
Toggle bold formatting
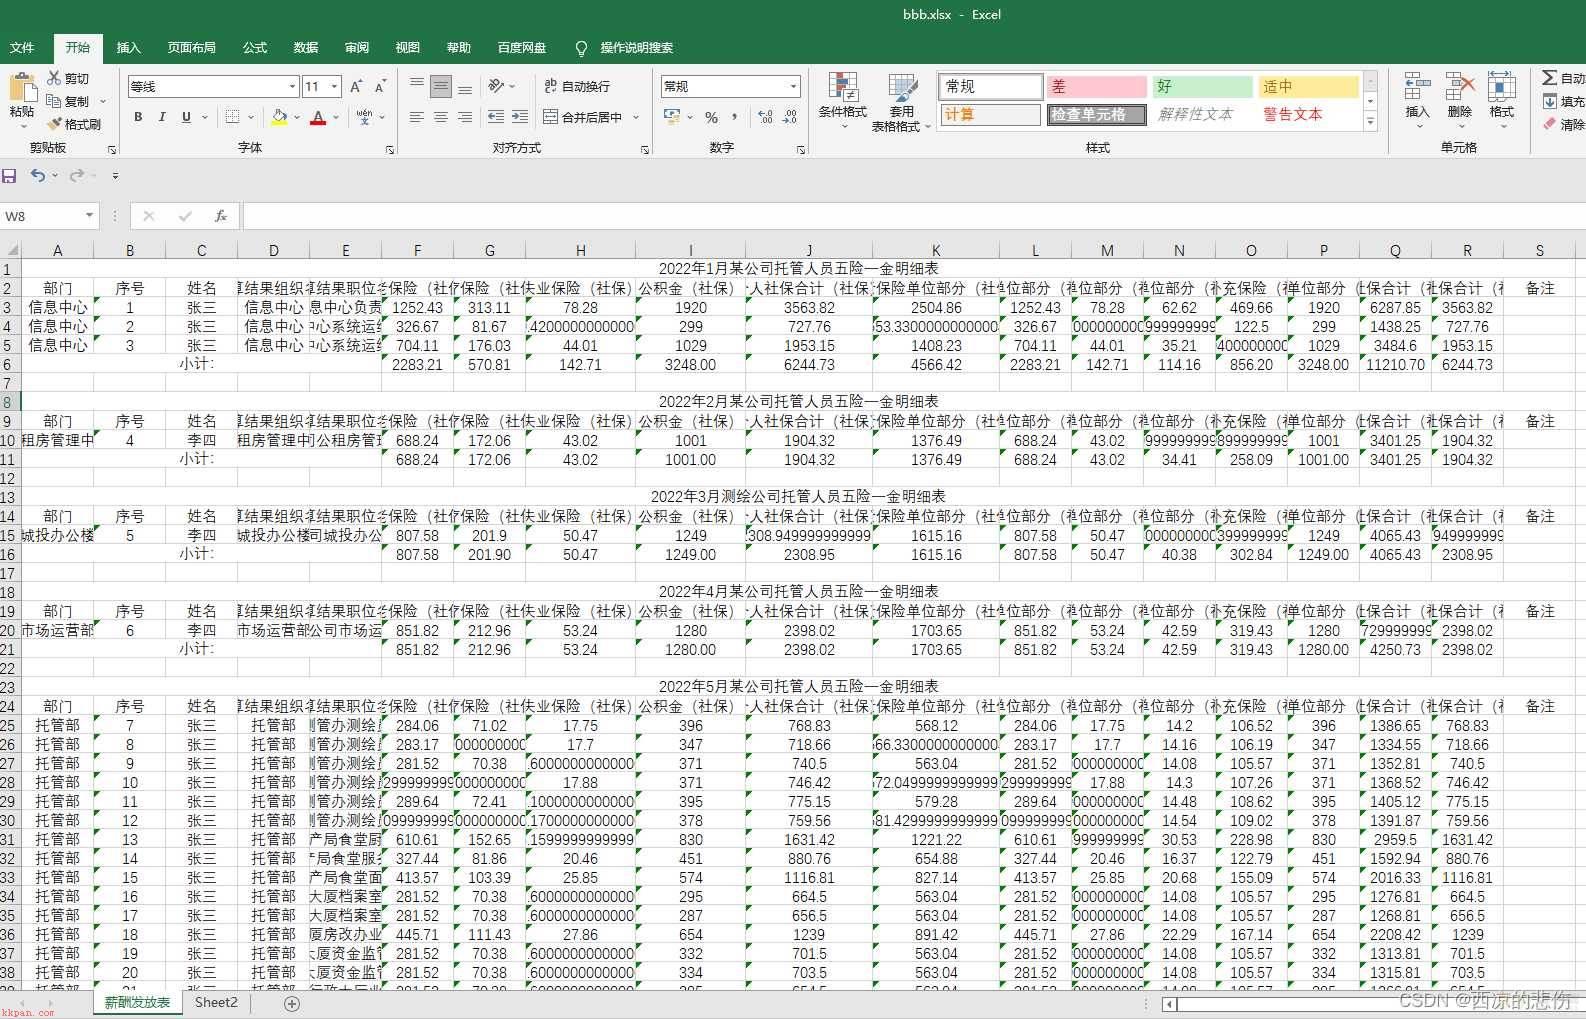coord(138,117)
